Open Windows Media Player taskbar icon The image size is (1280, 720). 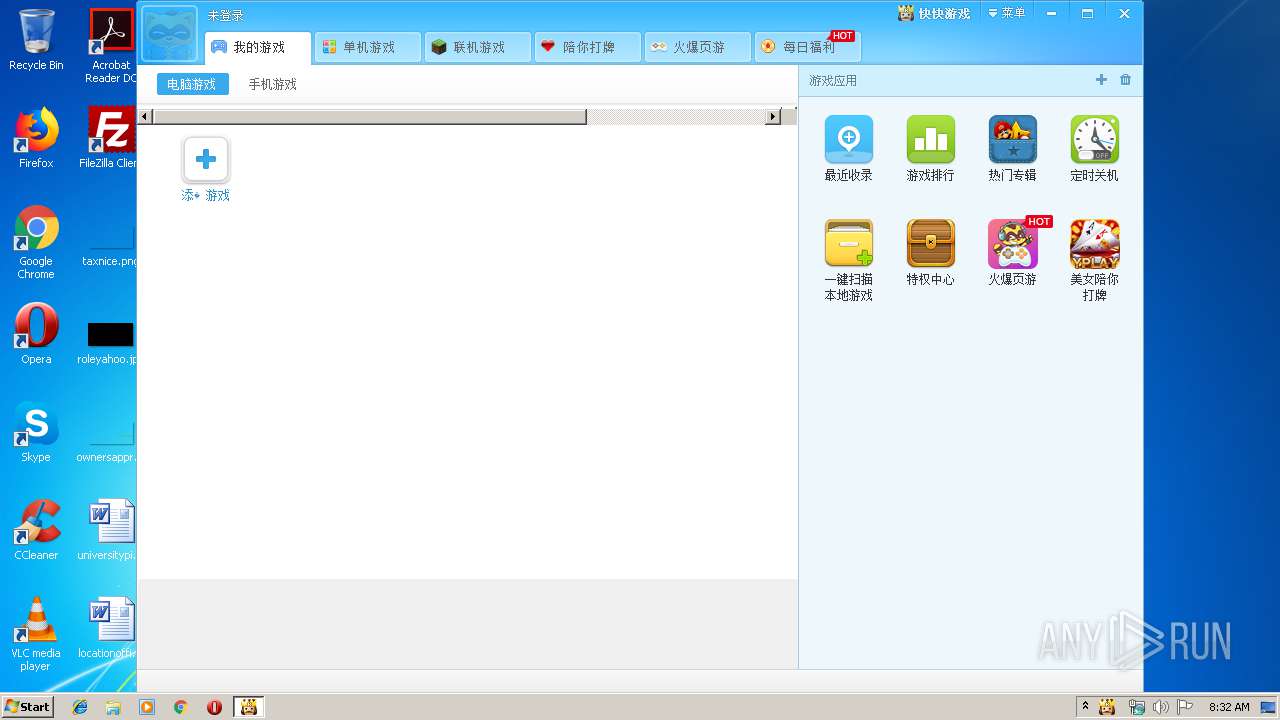(147, 707)
